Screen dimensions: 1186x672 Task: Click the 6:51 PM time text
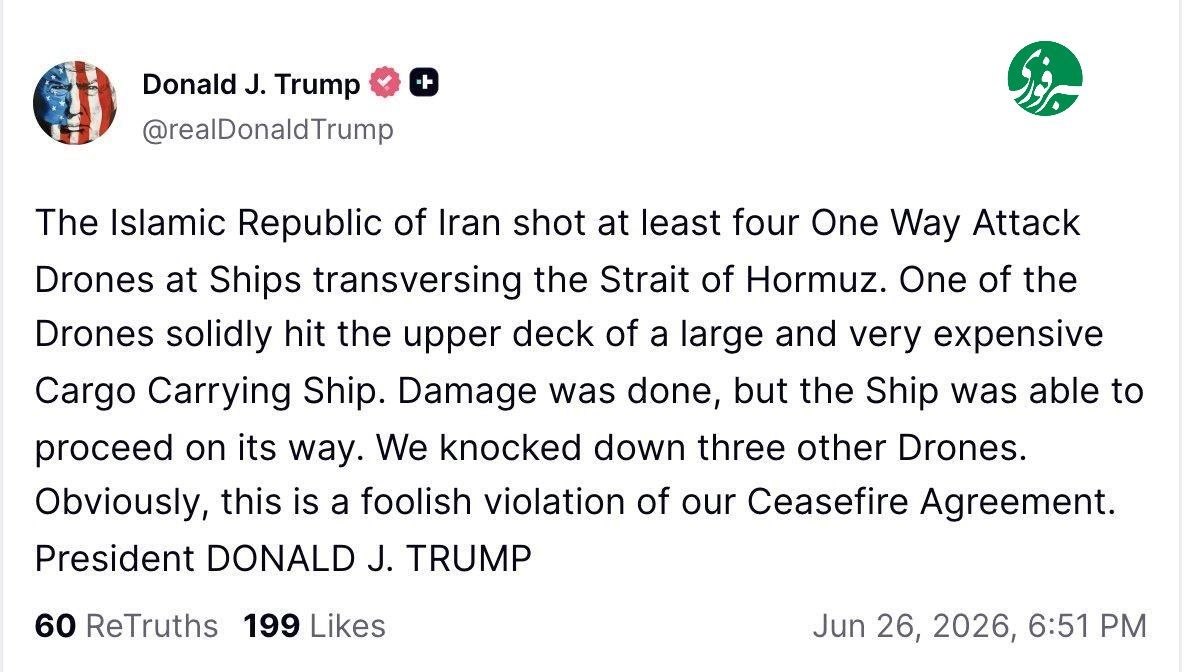coord(1088,627)
